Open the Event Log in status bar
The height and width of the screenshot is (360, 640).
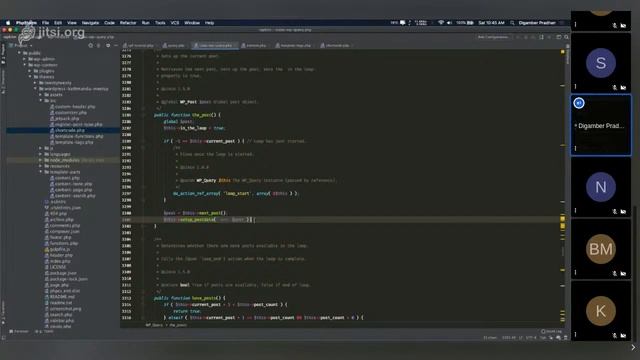[551, 331]
